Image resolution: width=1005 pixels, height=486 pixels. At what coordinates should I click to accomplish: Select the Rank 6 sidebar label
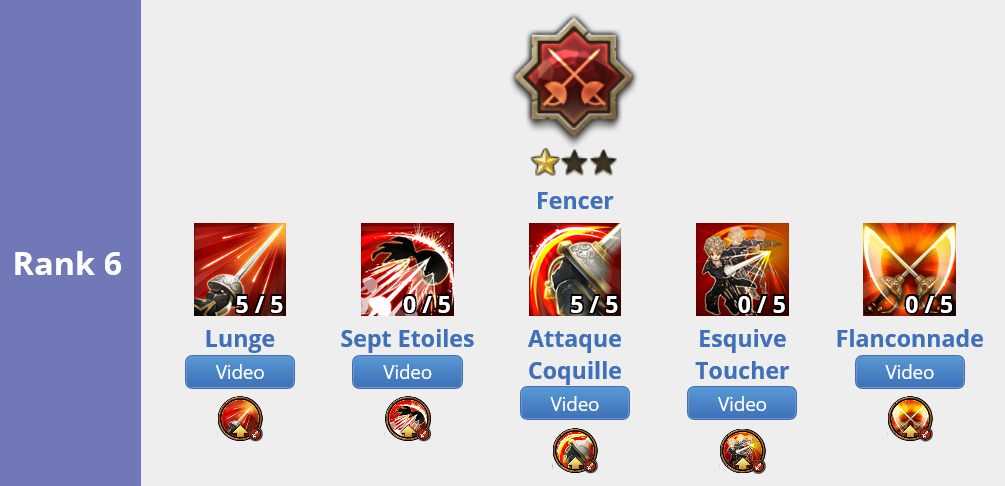67,264
